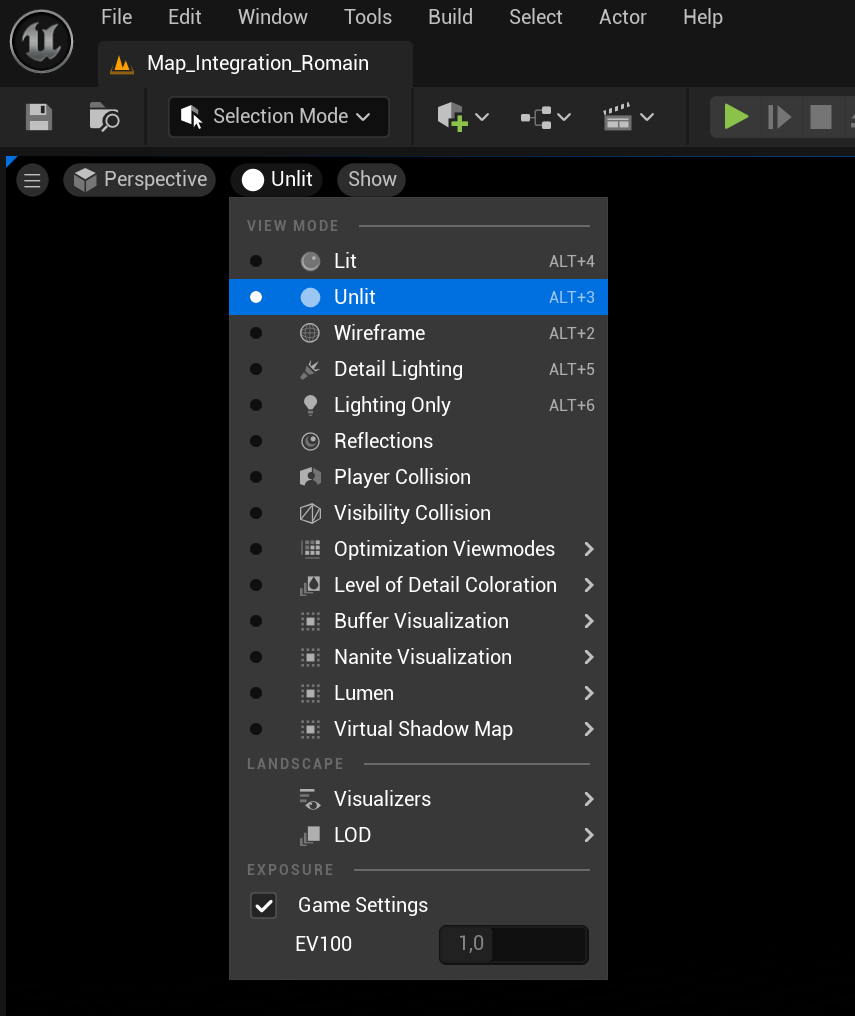Click the Player Collision icon
The image size is (855, 1016).
coord(310,477)
